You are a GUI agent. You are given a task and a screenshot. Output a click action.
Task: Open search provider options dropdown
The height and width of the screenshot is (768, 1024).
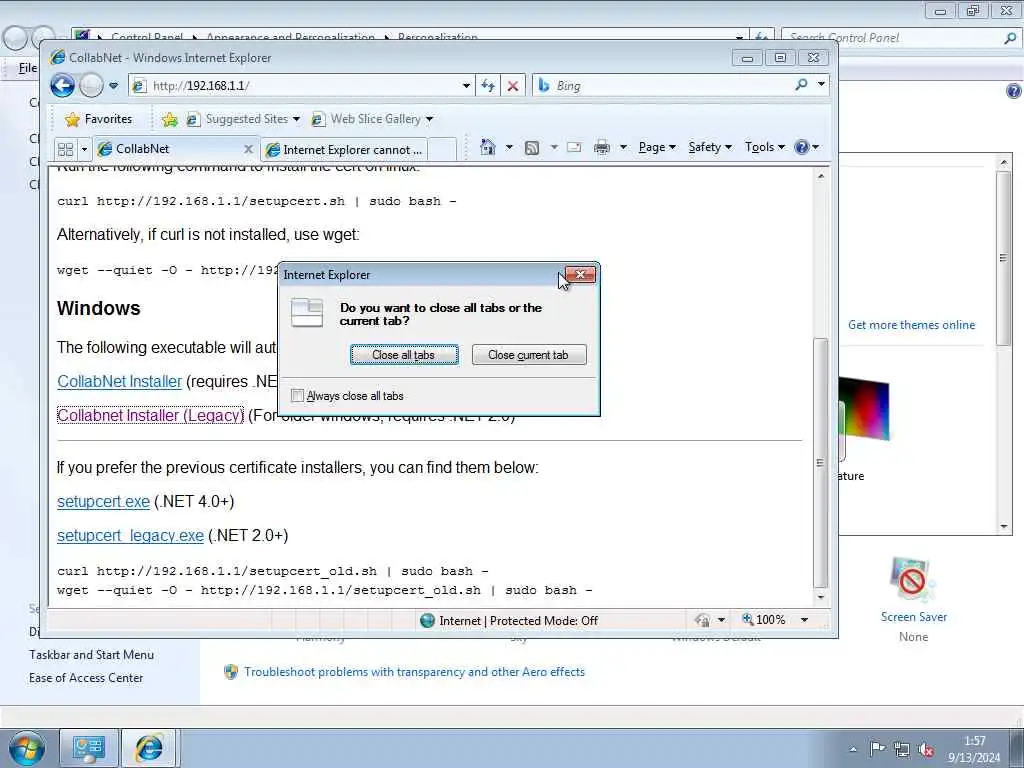click(x=822, y=85)
